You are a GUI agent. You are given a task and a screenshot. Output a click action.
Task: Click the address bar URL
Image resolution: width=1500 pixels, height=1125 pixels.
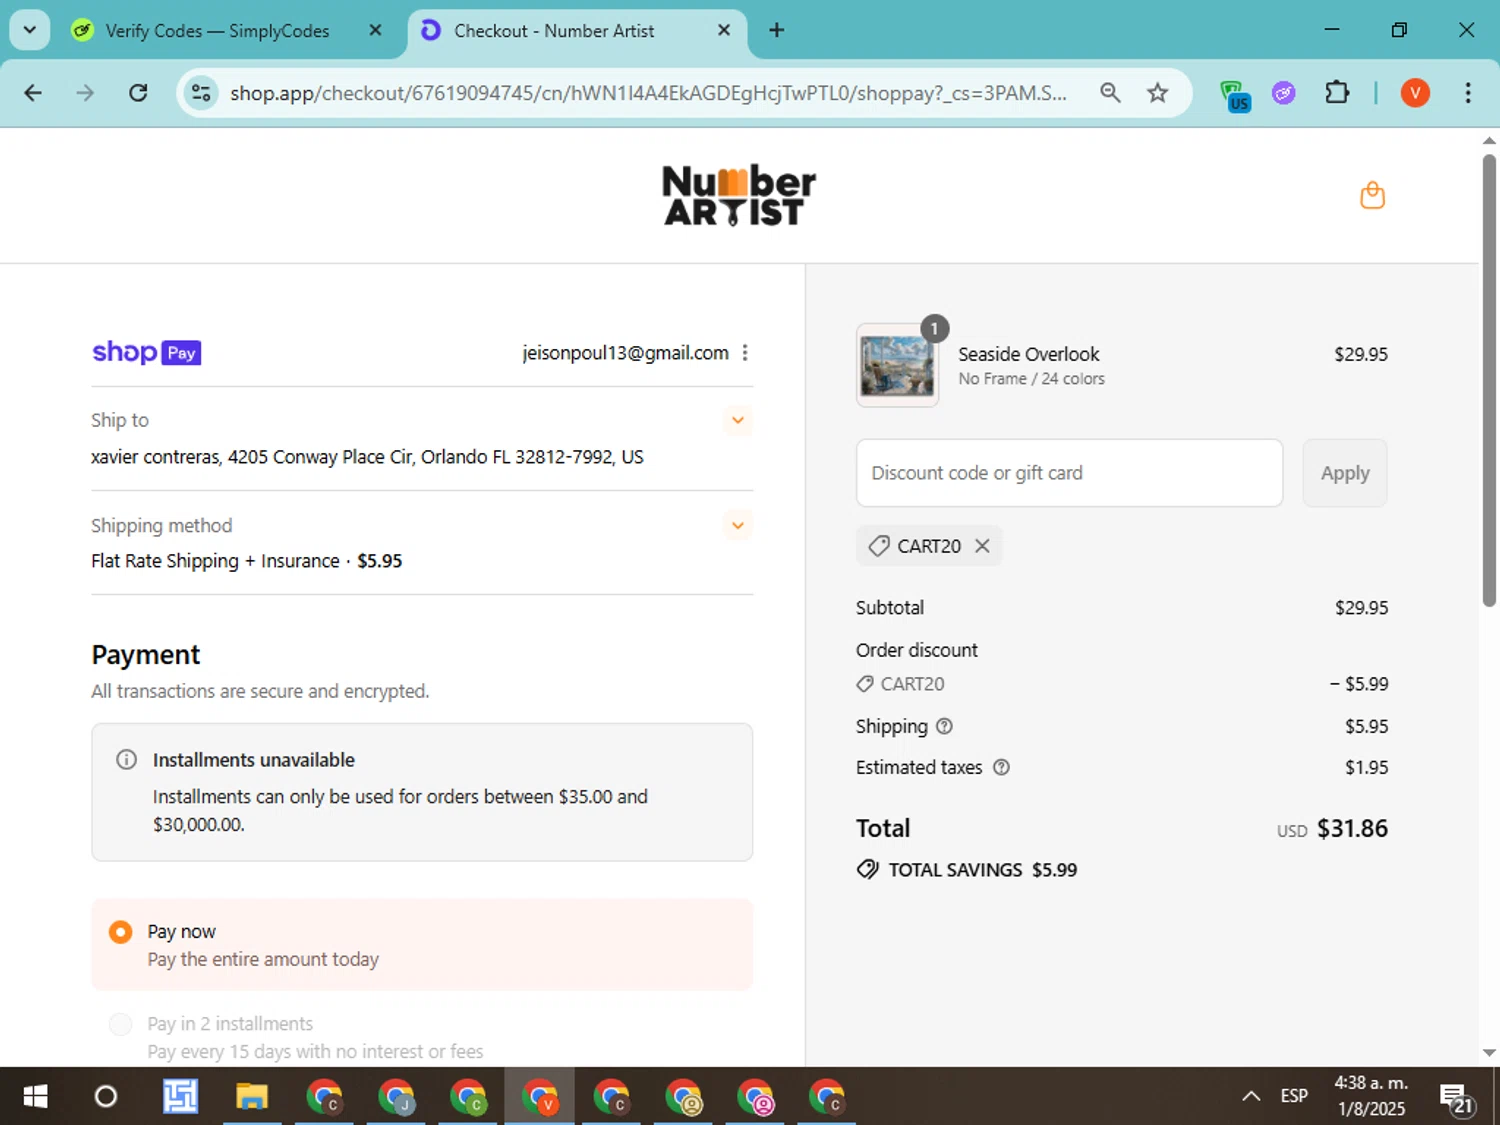click(x=648, y=93)
